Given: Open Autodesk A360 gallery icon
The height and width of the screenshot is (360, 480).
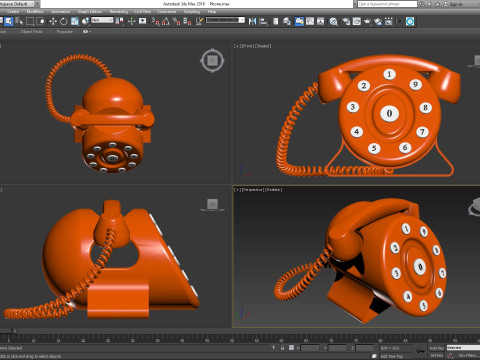Looking at the screenshot, I should point(389,21).
